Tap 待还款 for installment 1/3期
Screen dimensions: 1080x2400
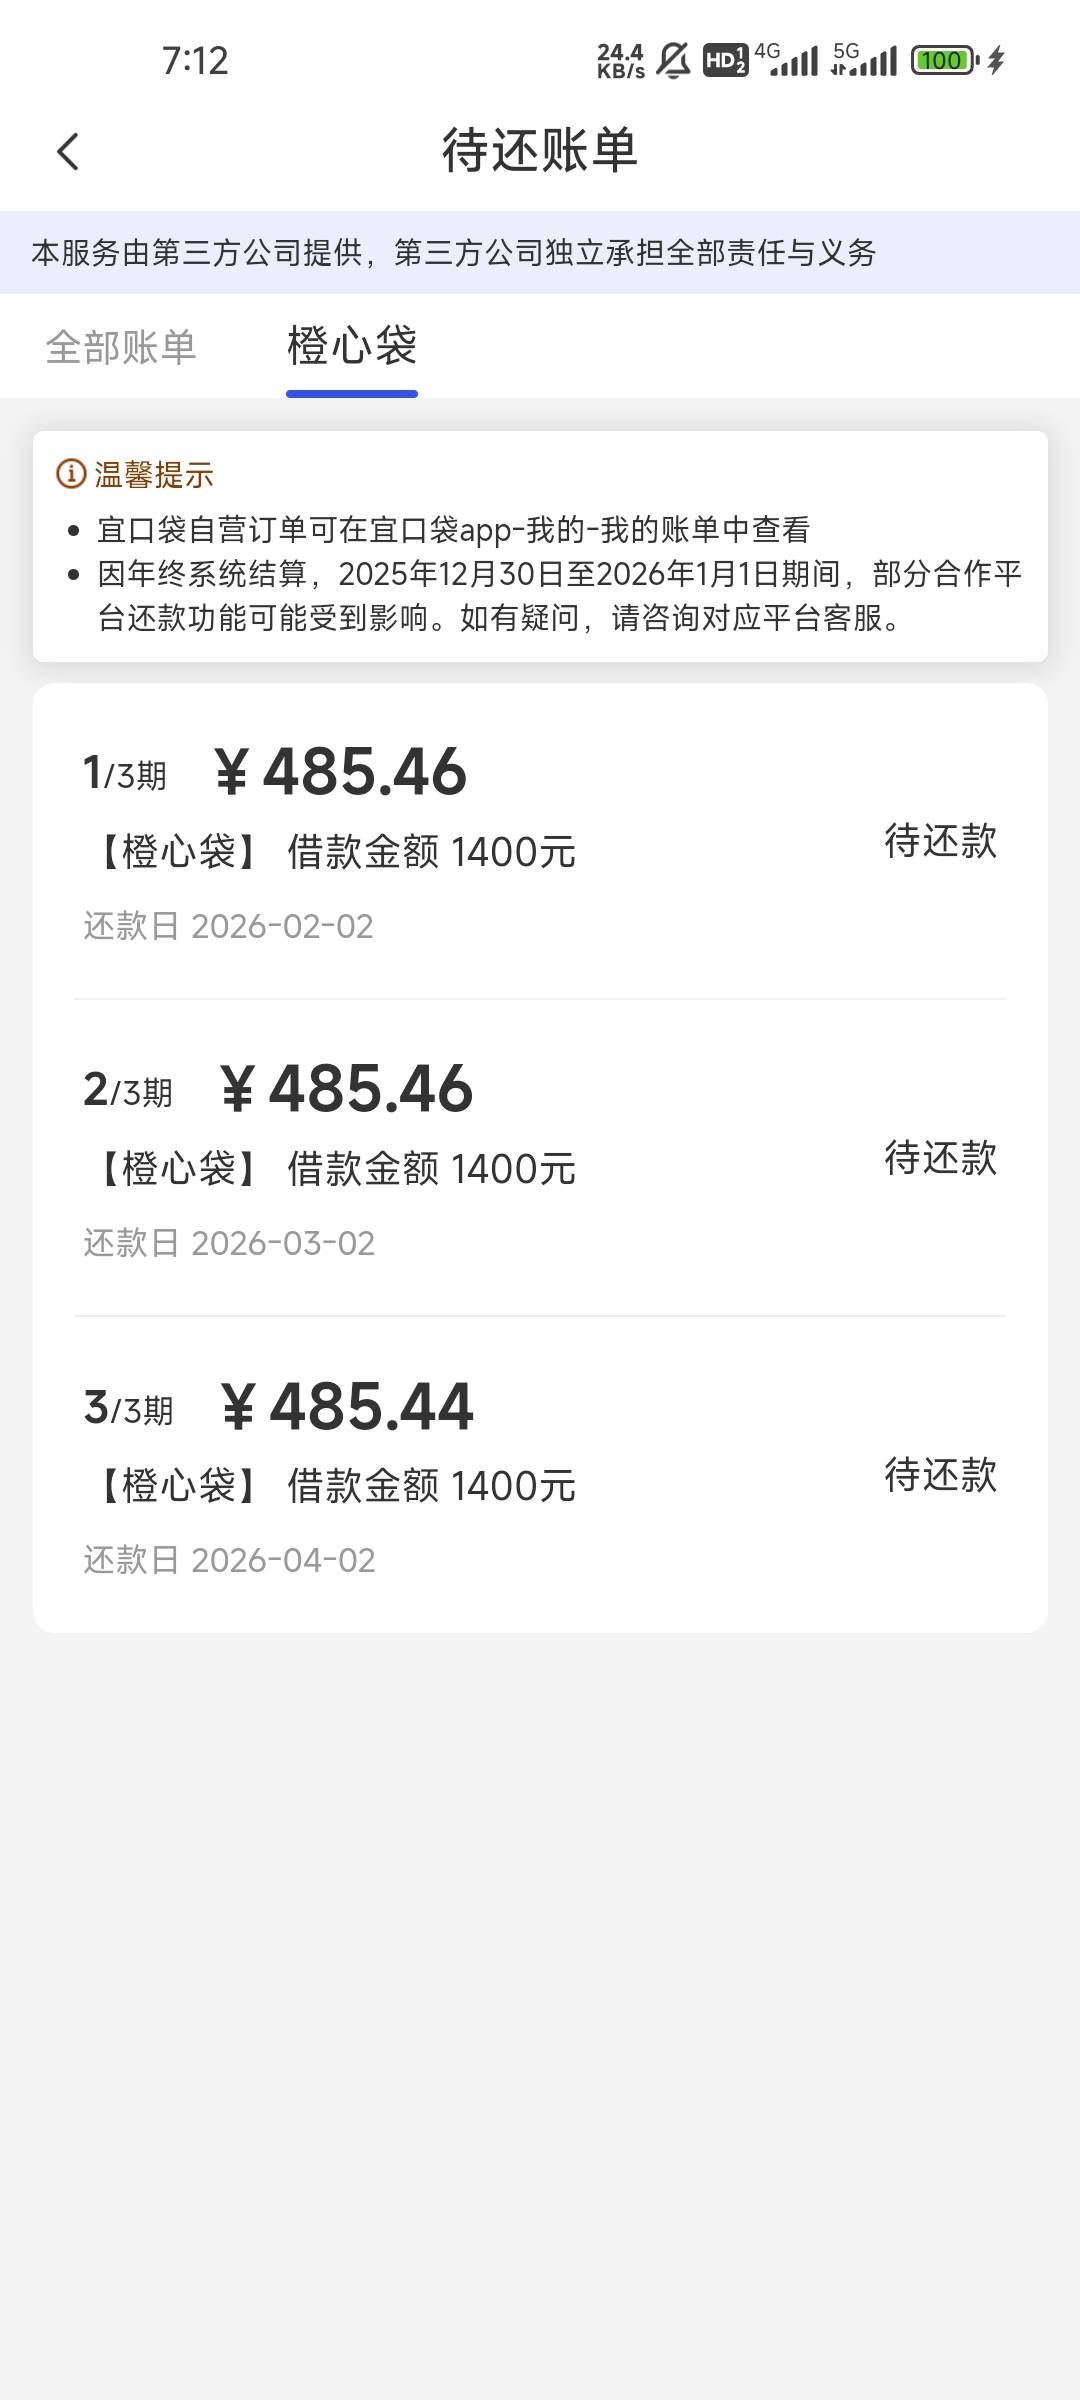(x=940, y=841)
